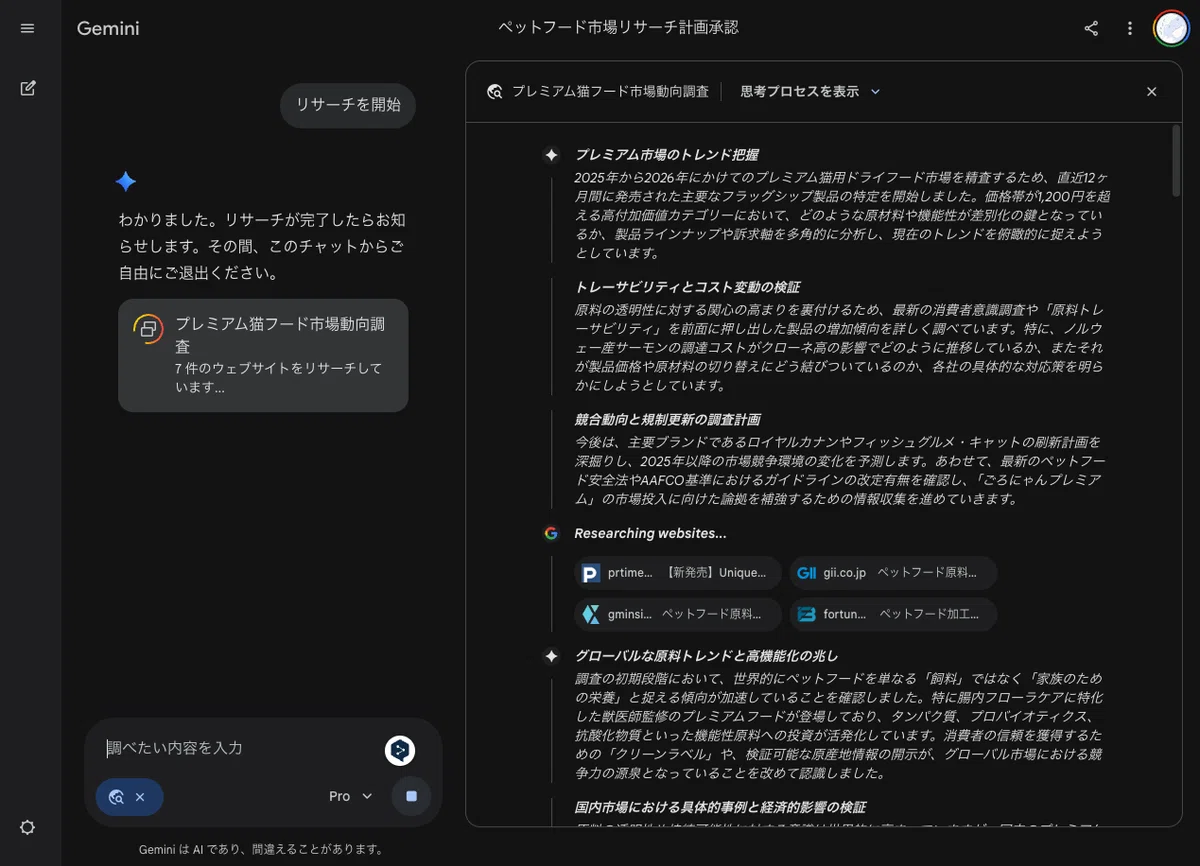The width and height of the screenshot is (1200, 866).
Task: Open the gminsights source chip
Action: click(678, 614)
